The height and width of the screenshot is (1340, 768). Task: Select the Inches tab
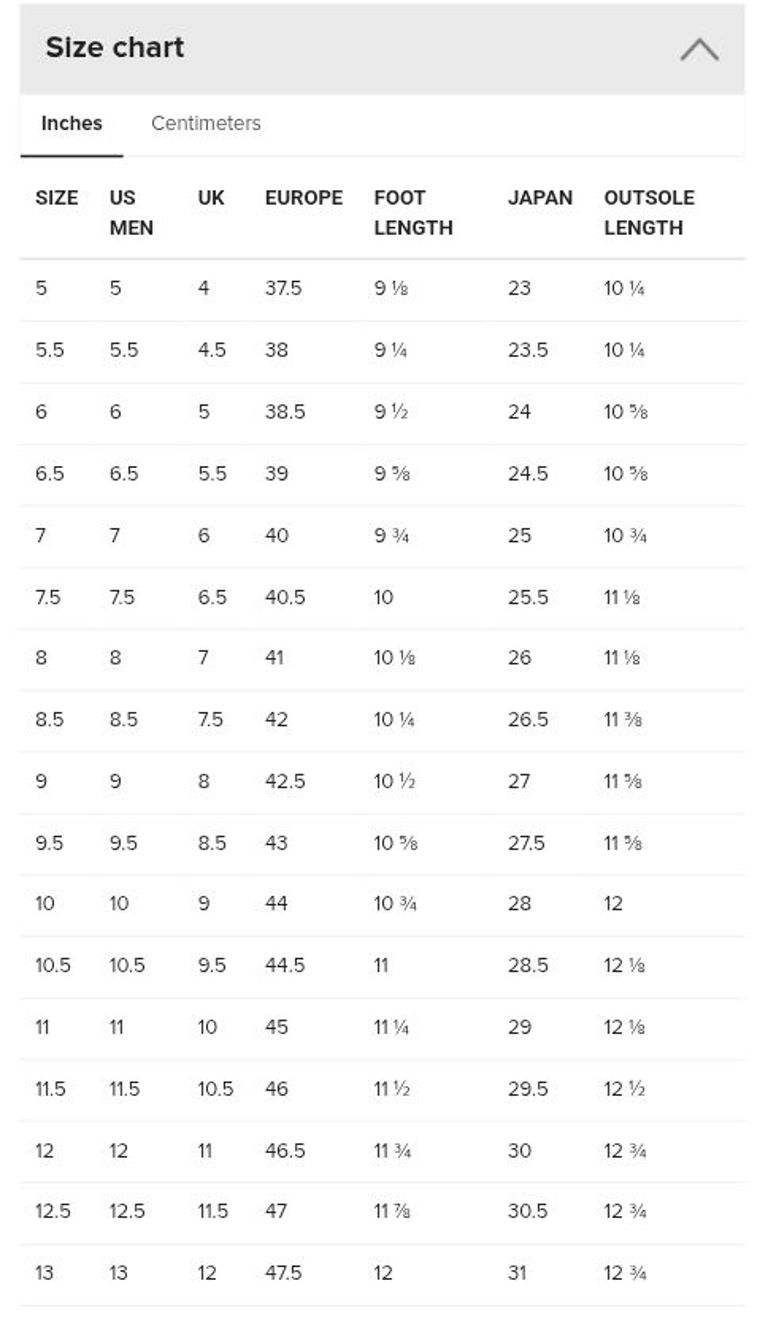(71, 123)
